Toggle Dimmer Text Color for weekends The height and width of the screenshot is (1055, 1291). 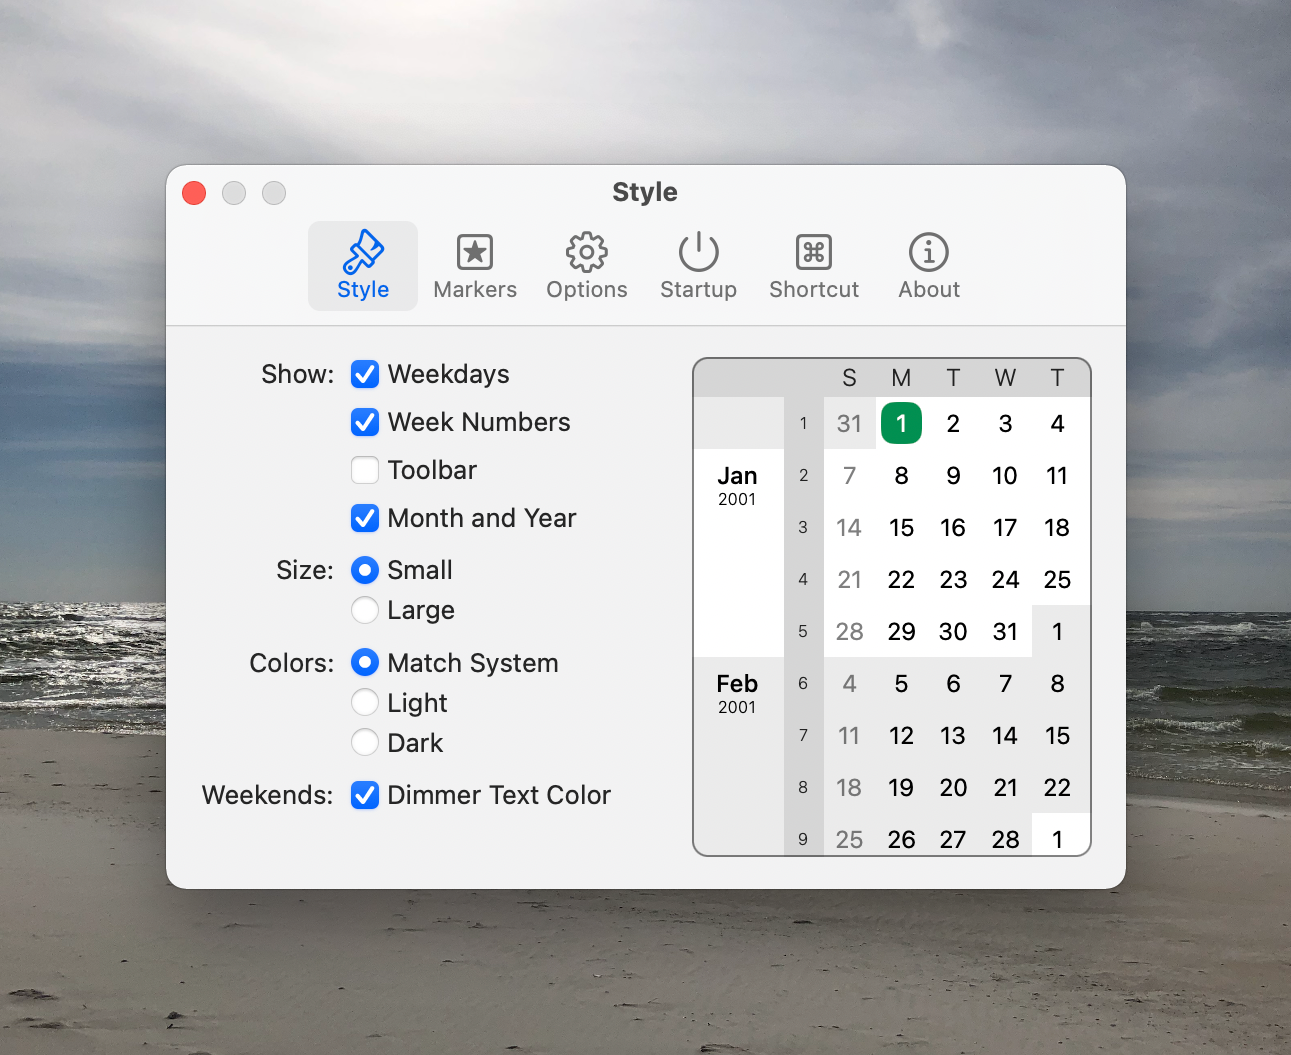pyautogui.click(x=365, y=795)
